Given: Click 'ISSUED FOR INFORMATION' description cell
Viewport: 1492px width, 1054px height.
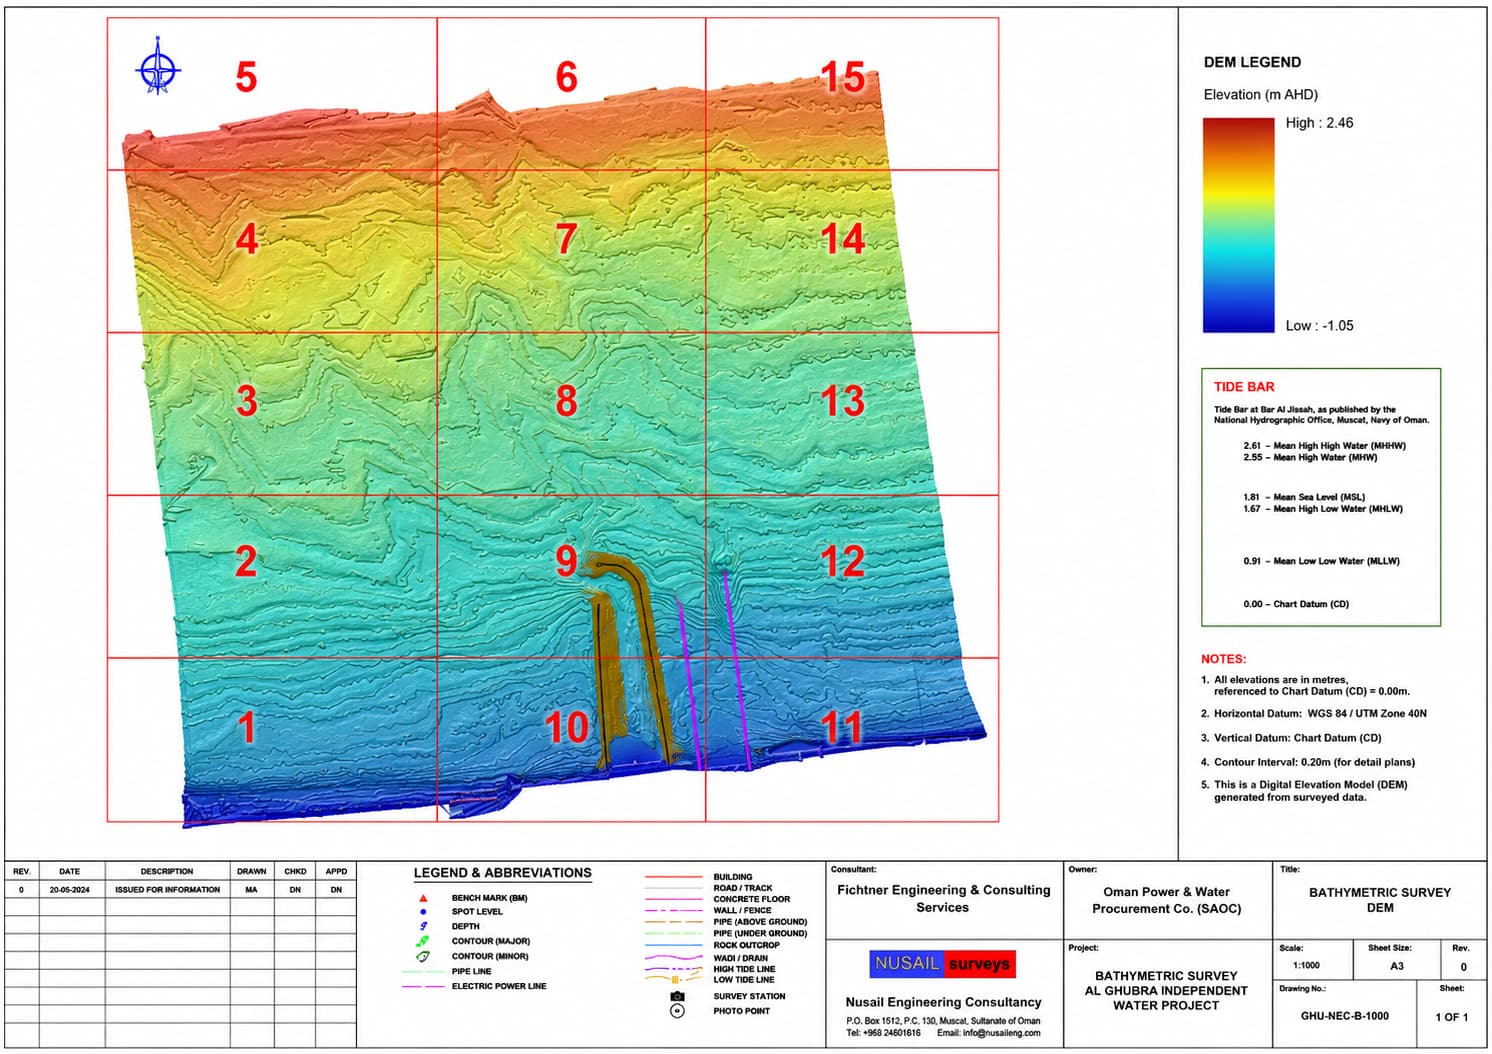Looking at the screenshot, I should pos(167,889).
